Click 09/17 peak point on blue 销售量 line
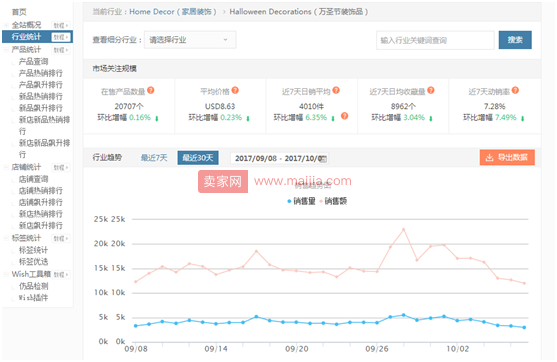Viewport: 557px width, 362px height. pyautogui.click(x=256, y=316)
